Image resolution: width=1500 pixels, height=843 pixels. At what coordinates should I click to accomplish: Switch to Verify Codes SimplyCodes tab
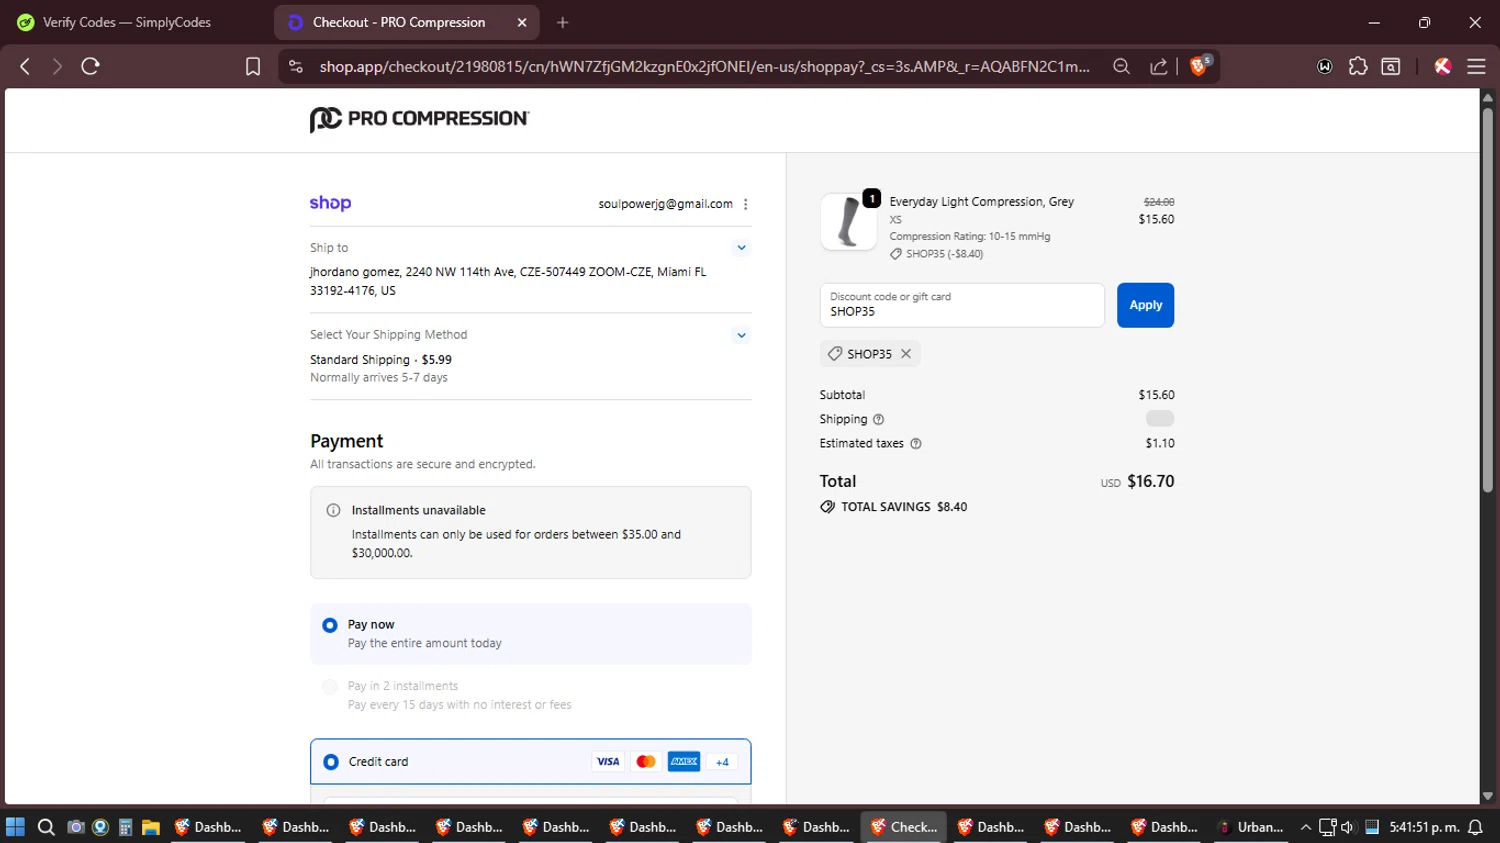tap(126, 22)
